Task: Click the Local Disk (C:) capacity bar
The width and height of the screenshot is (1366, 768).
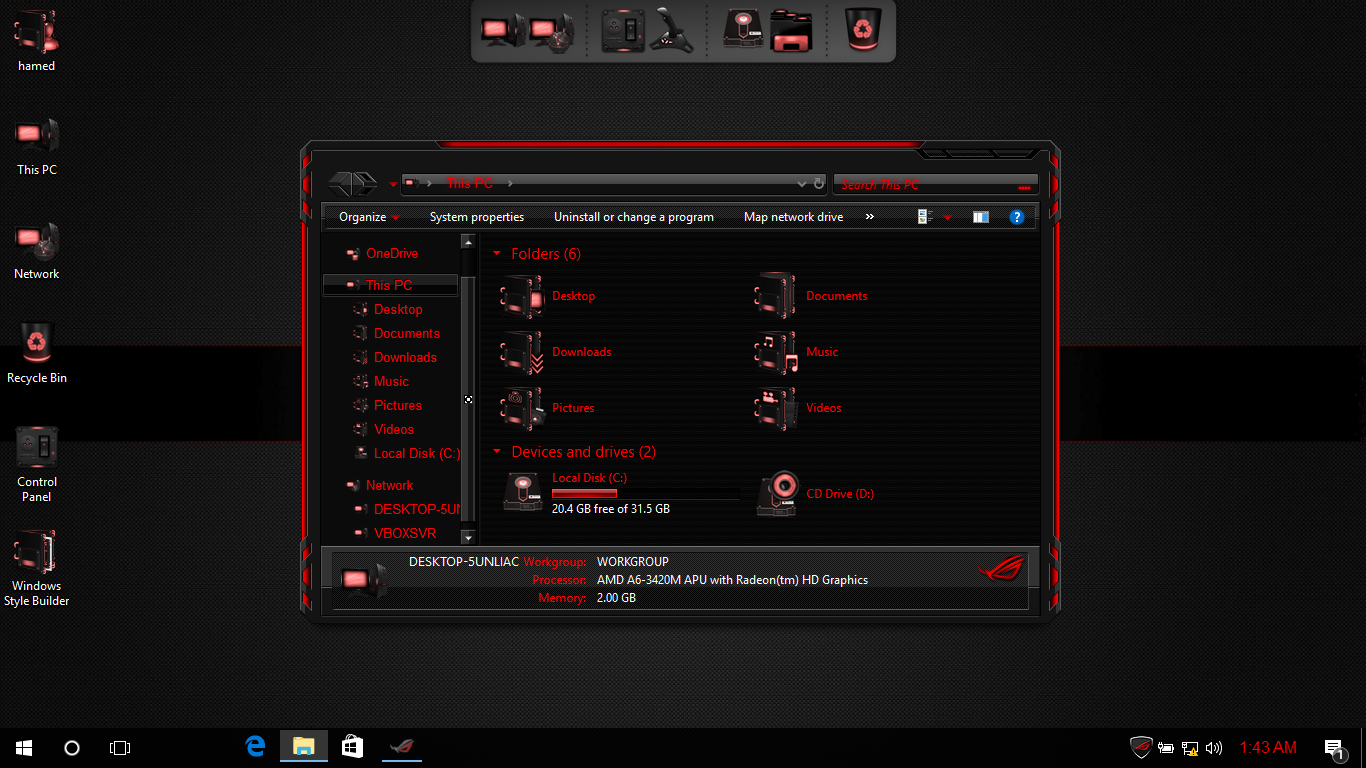Action: click(645, 492)
